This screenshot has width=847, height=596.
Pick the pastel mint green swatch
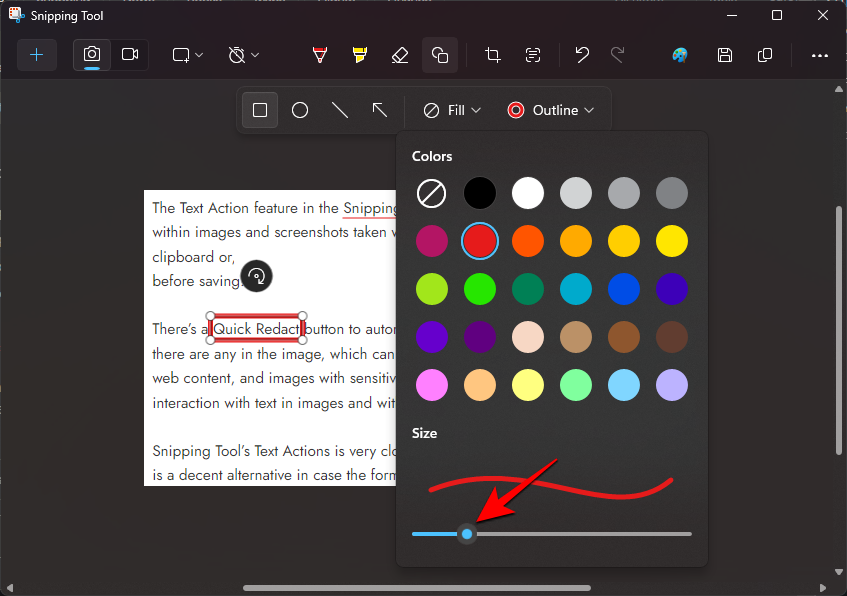pos(576,385)
